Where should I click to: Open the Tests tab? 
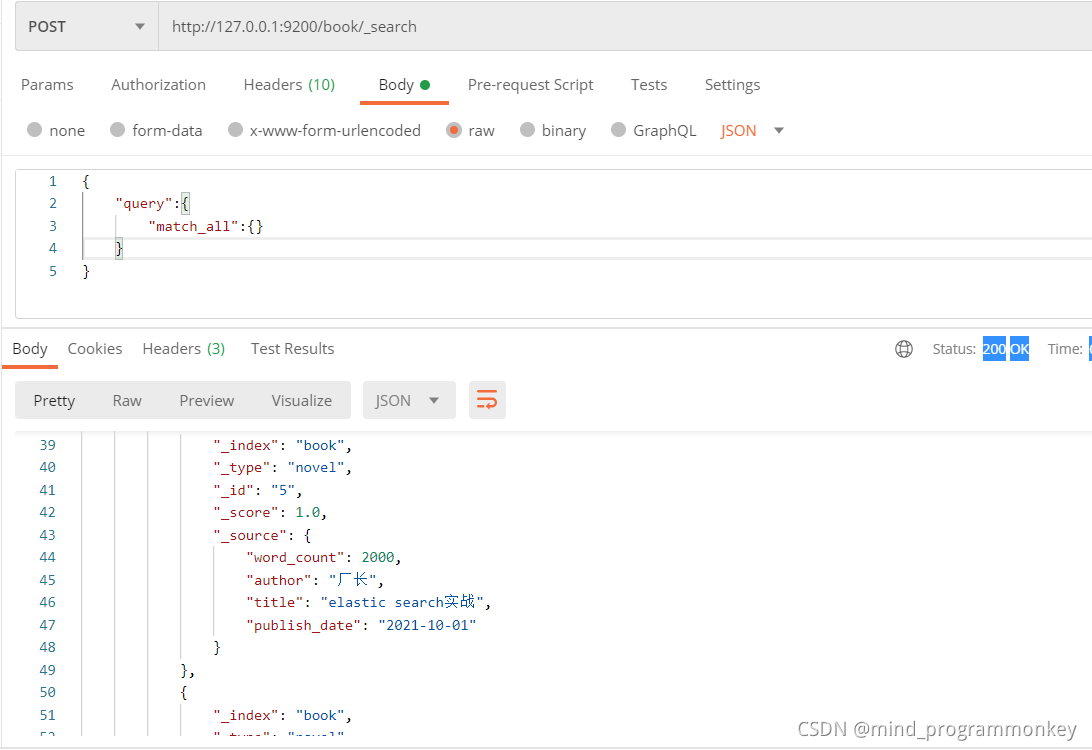point(648,84)
